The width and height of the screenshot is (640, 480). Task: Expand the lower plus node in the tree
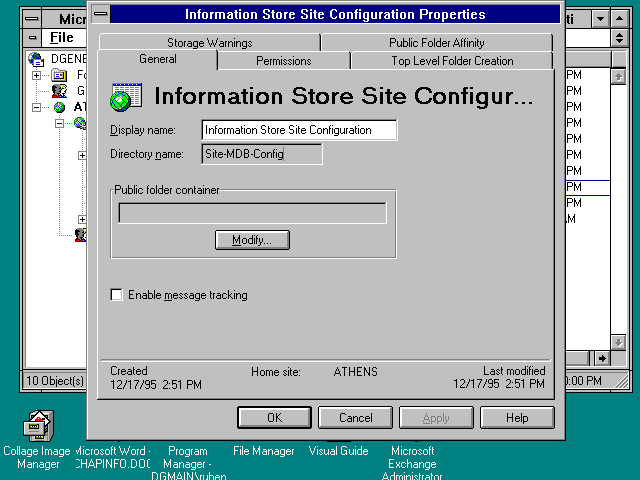[82, 220]
